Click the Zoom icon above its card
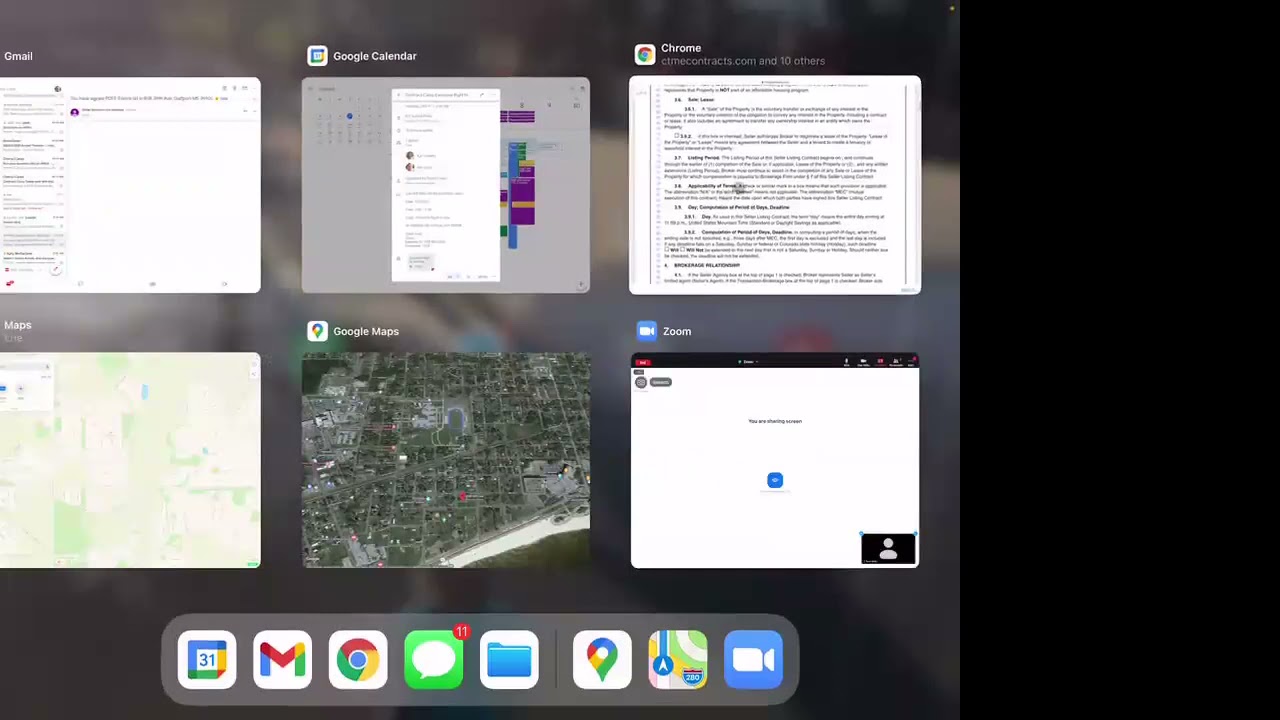The image size is (1280, 720). (646, 331)
